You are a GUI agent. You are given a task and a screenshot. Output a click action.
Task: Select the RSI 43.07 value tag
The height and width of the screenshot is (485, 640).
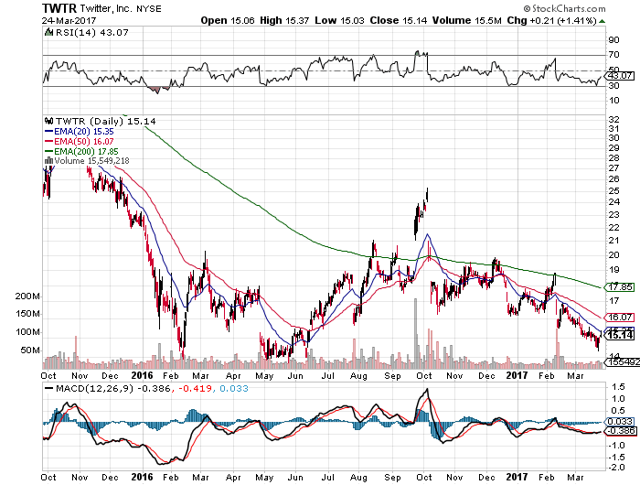tap(619, 76)
